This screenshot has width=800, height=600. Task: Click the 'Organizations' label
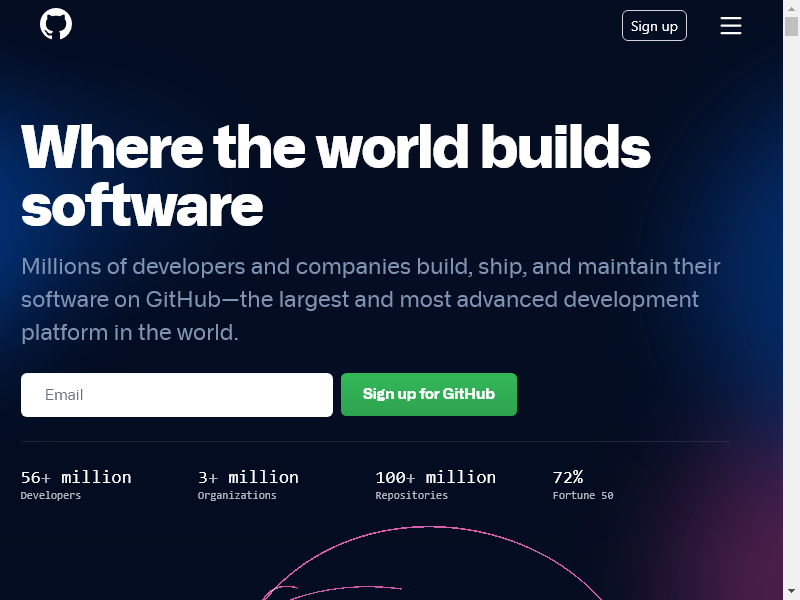tap(237, 495)
